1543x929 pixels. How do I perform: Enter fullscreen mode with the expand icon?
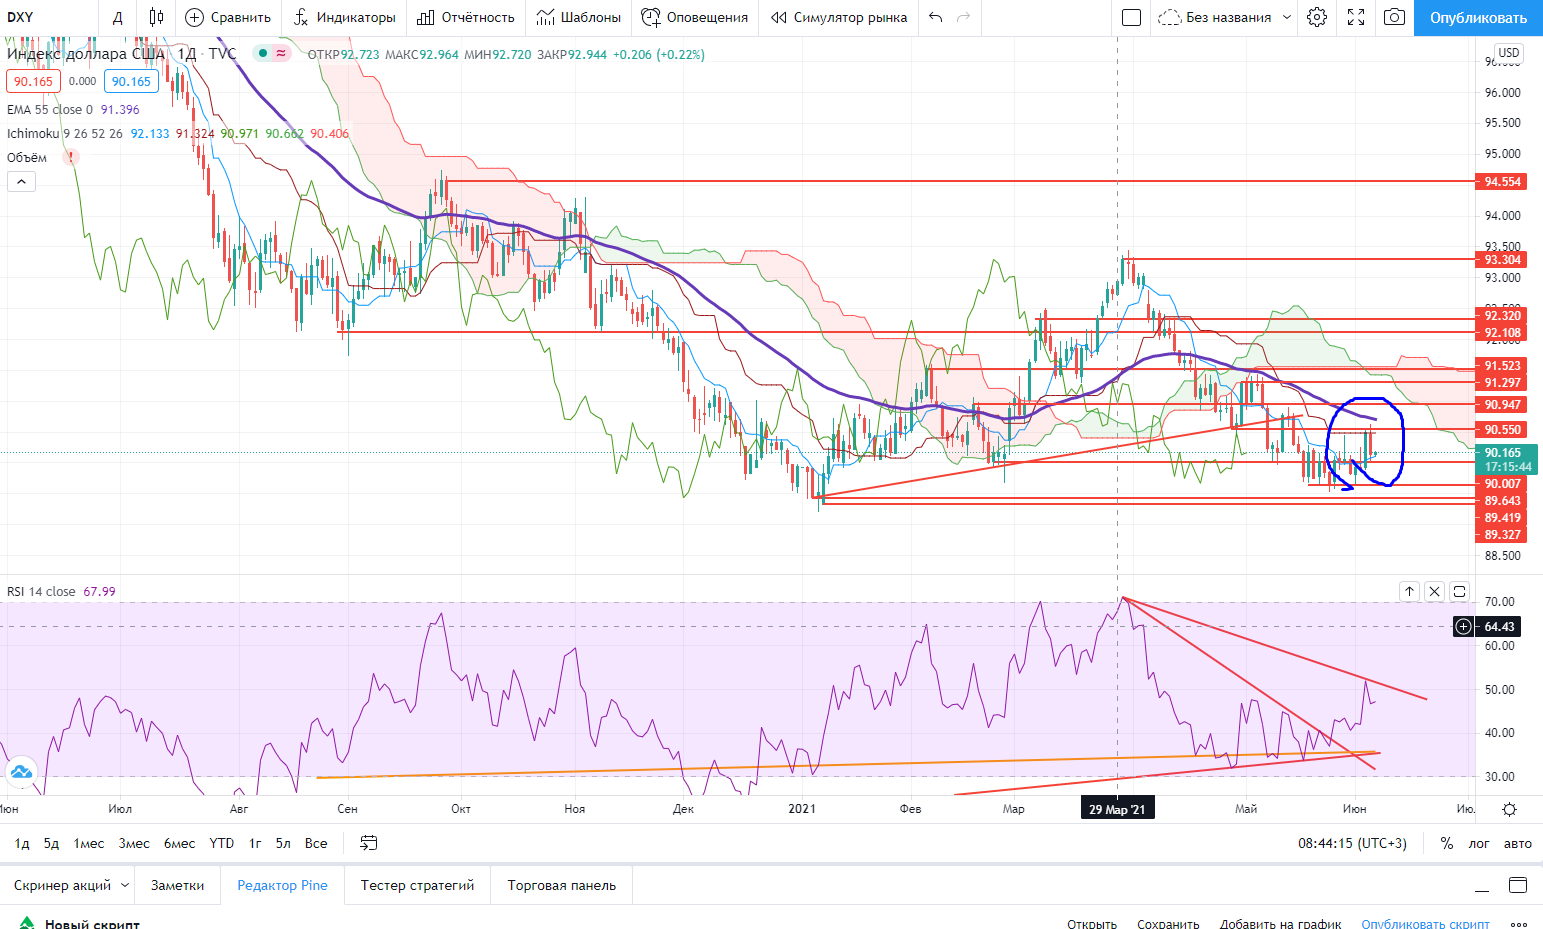1356,17
